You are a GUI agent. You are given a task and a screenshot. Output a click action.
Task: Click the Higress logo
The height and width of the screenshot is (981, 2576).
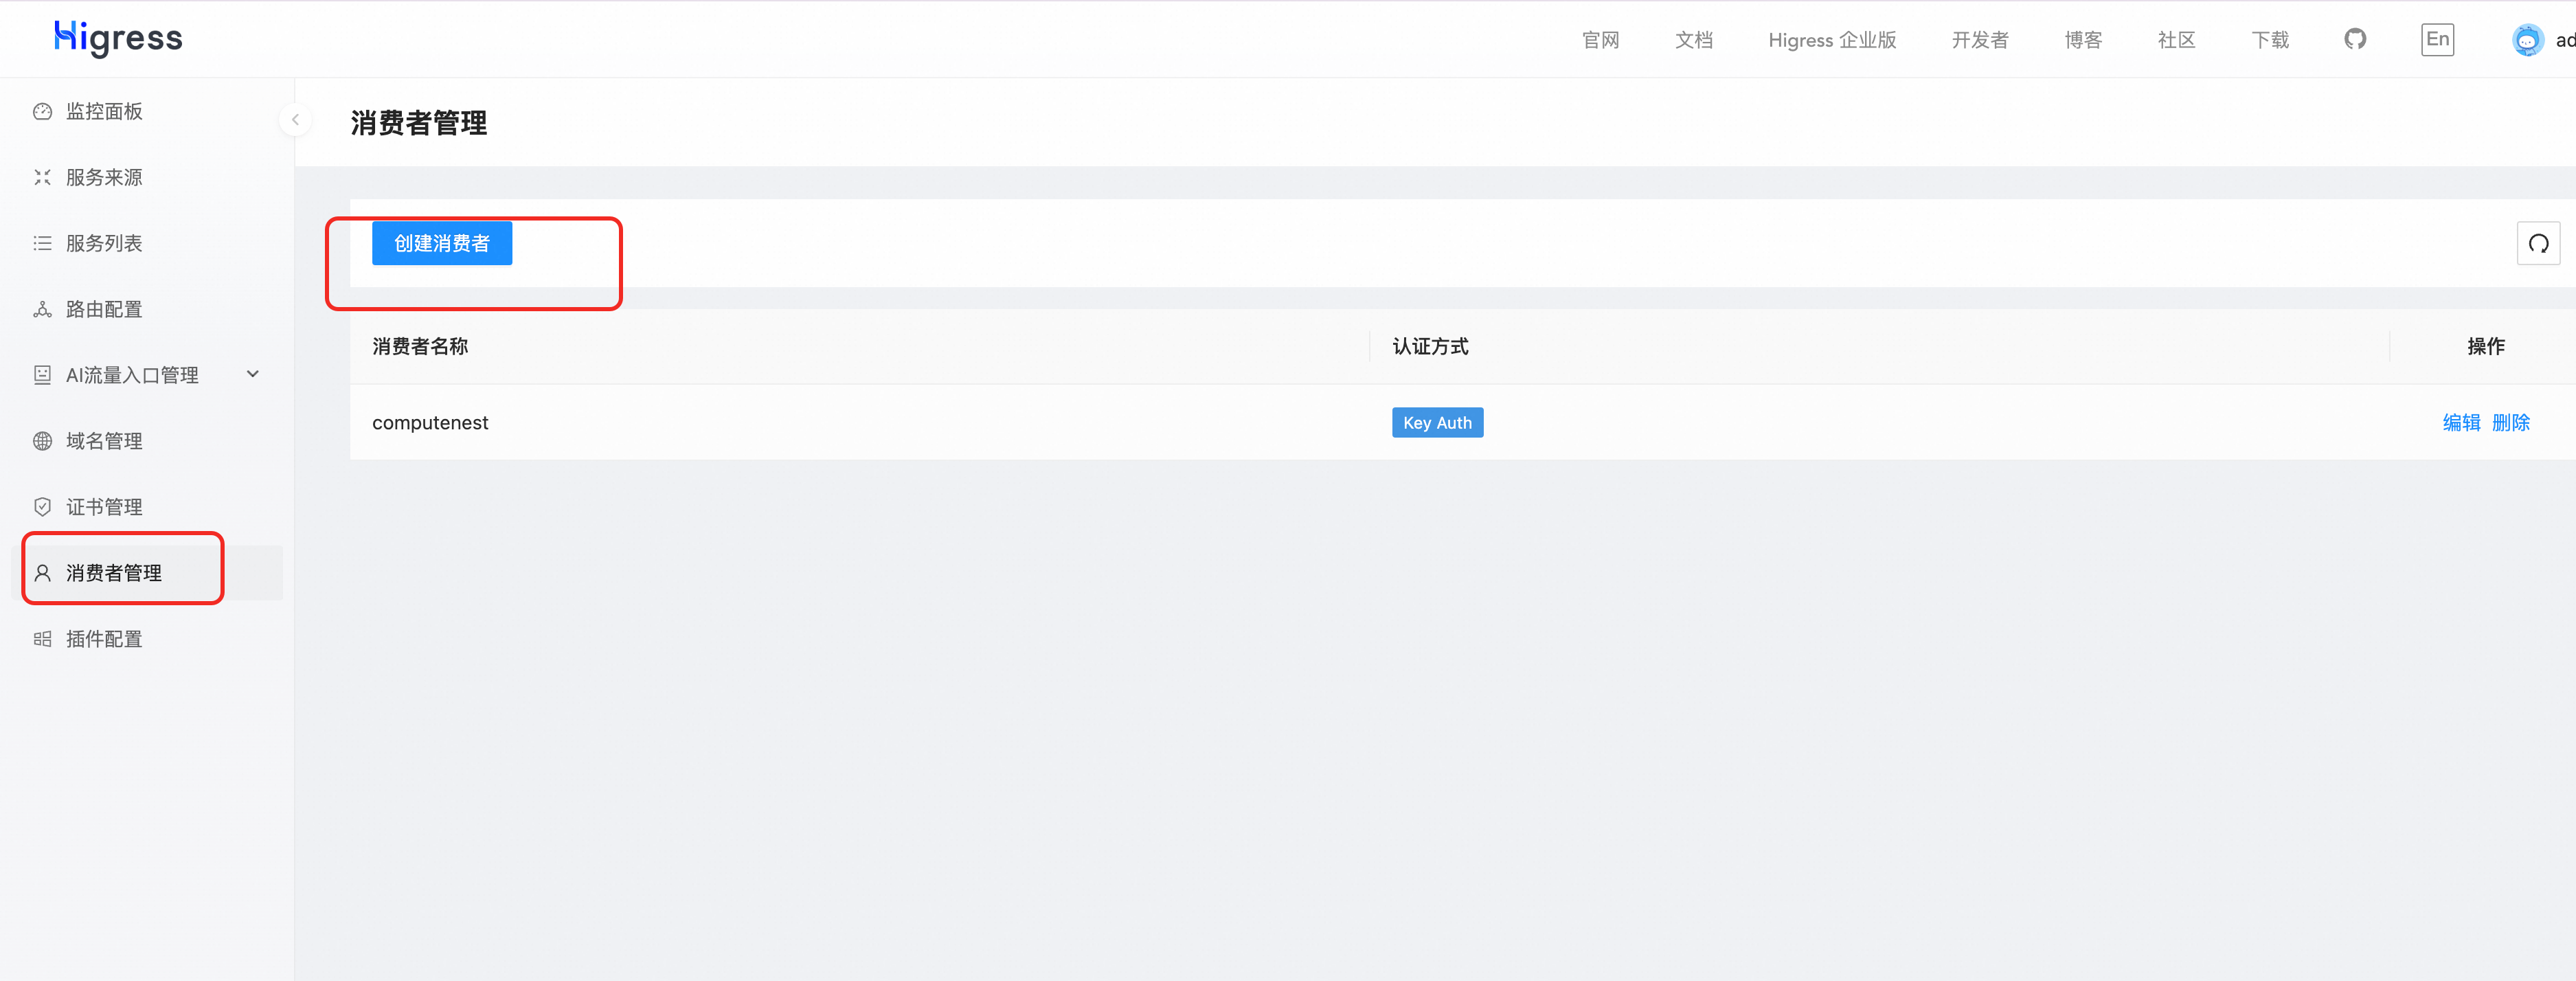[118, 38]
